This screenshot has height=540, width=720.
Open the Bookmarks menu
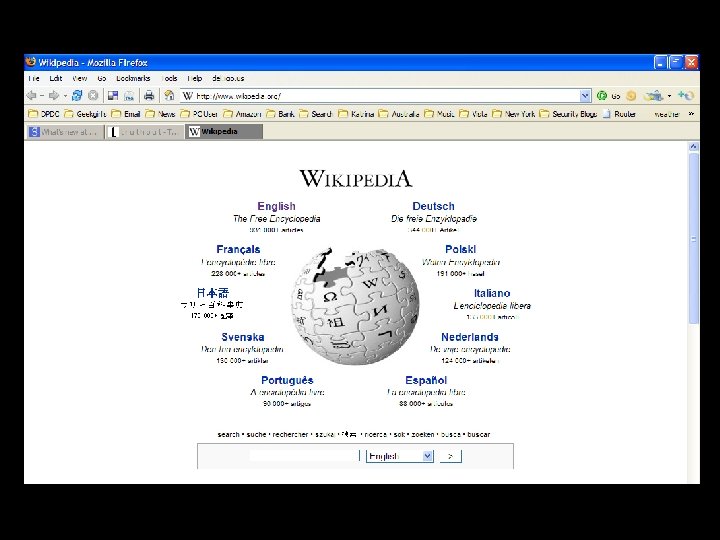pos(133,78)
